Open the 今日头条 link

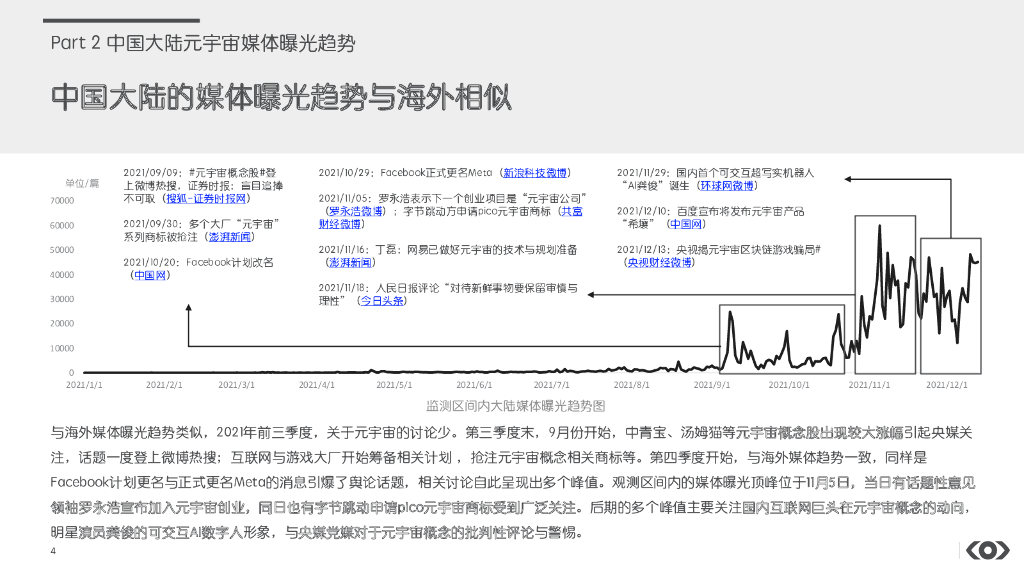click(x=382, y=301)
